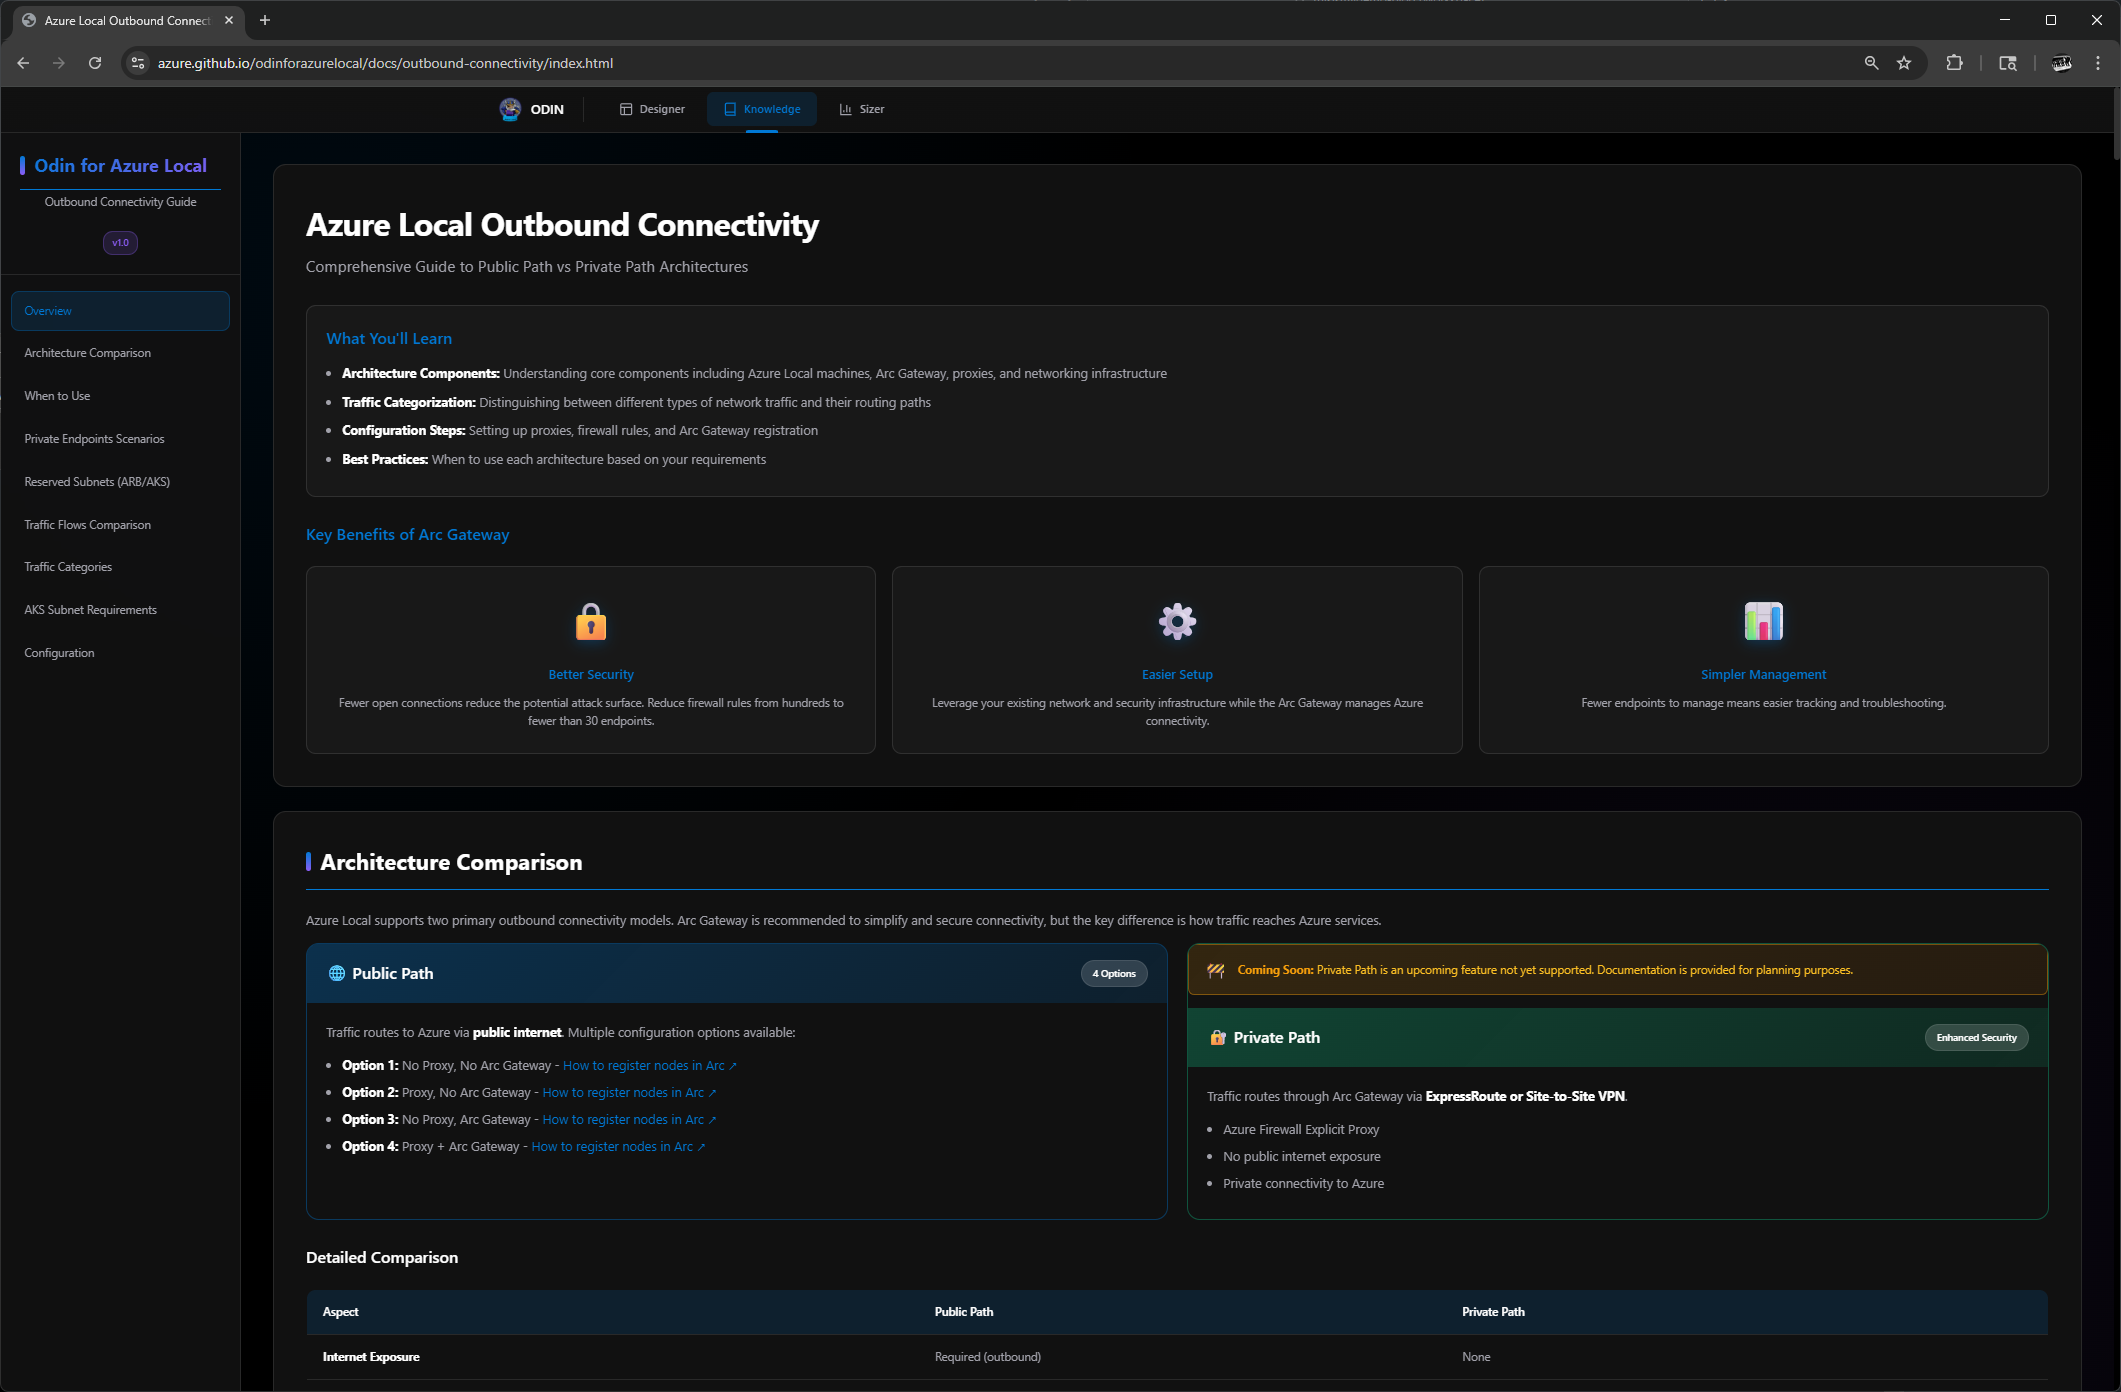
Task: Click the ODIN logo icon
Action: [x=510, y=109]
